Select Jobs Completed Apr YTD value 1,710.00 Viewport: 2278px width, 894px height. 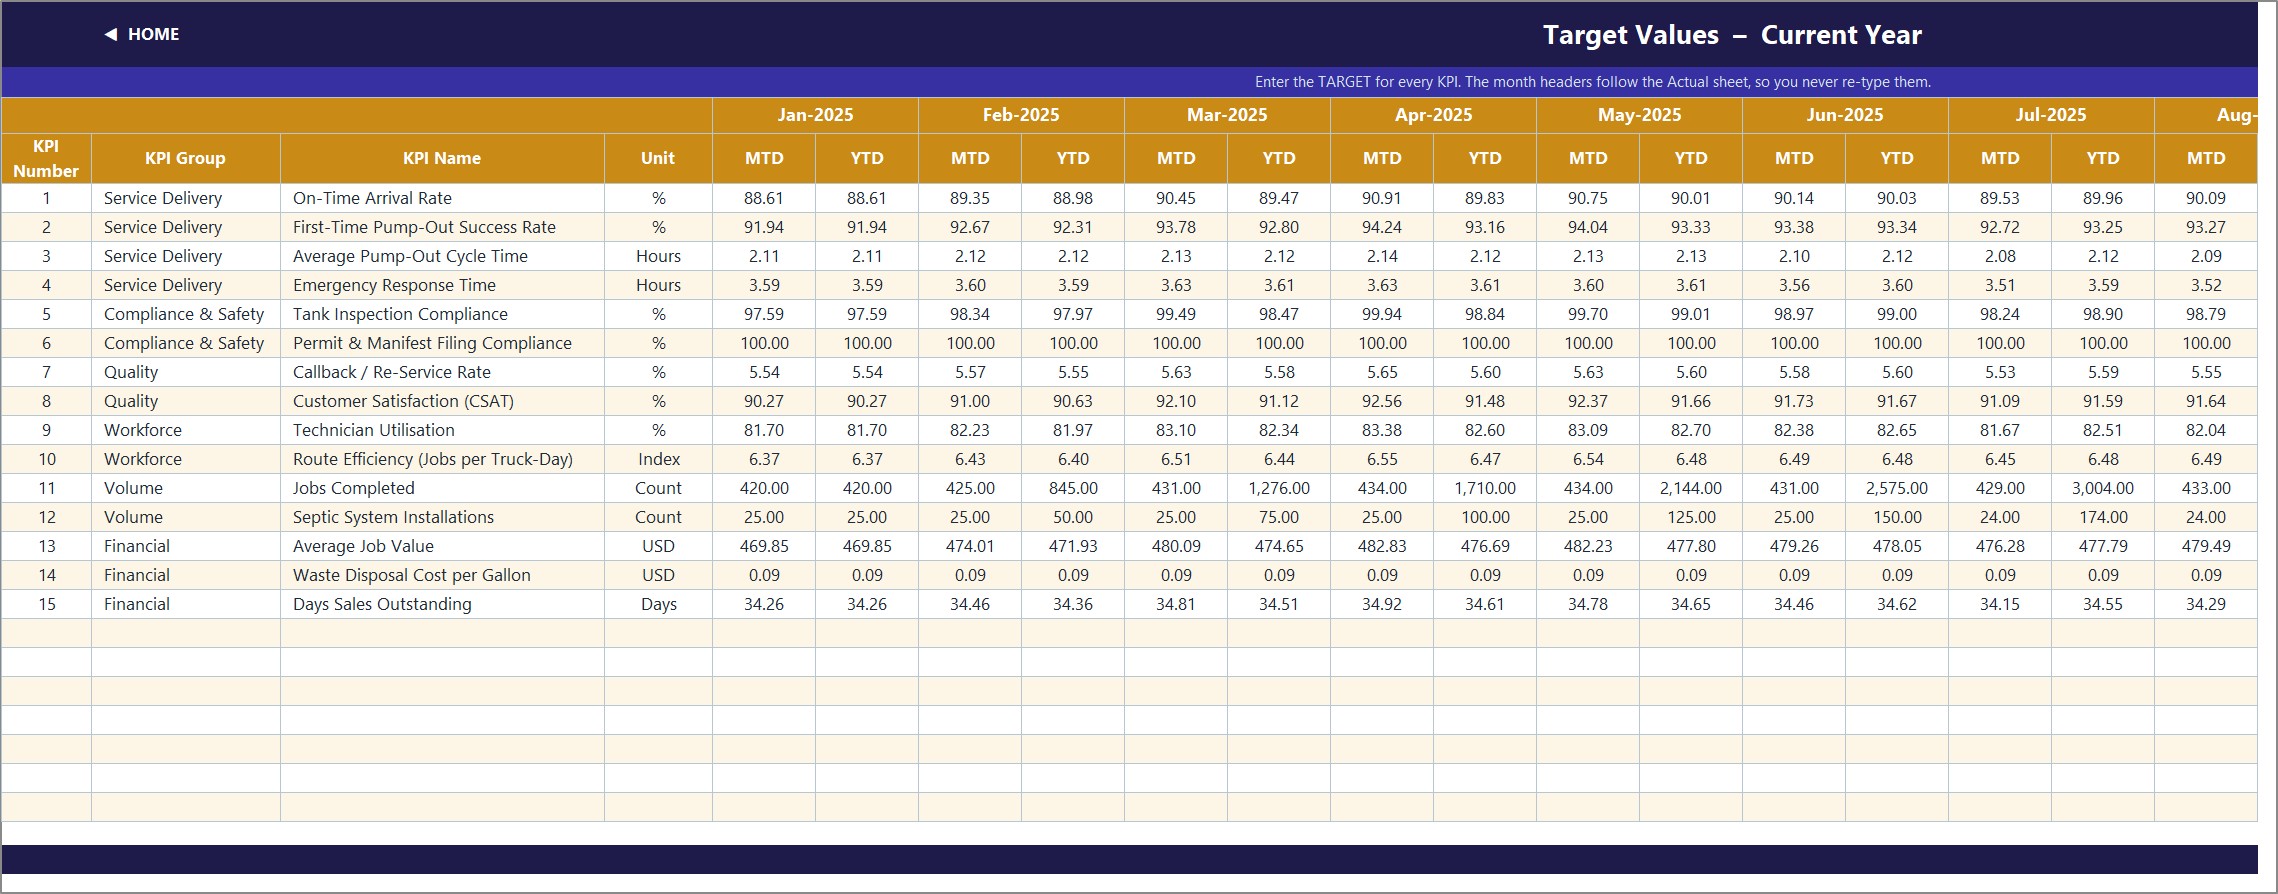[1485, 488]
